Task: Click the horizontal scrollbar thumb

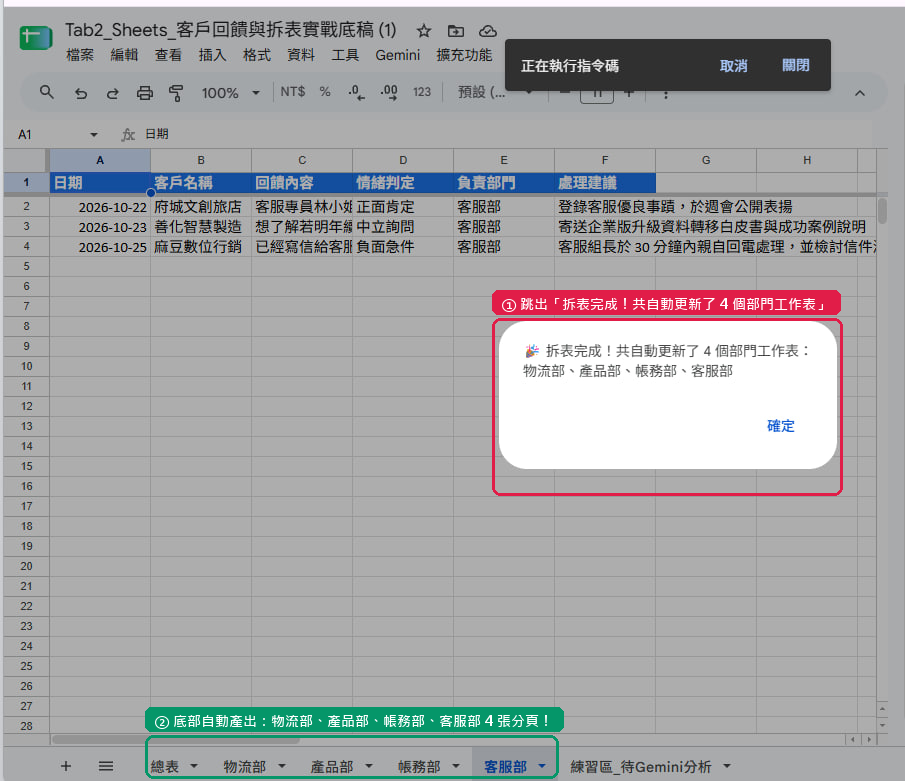Action: coord(175,739)
